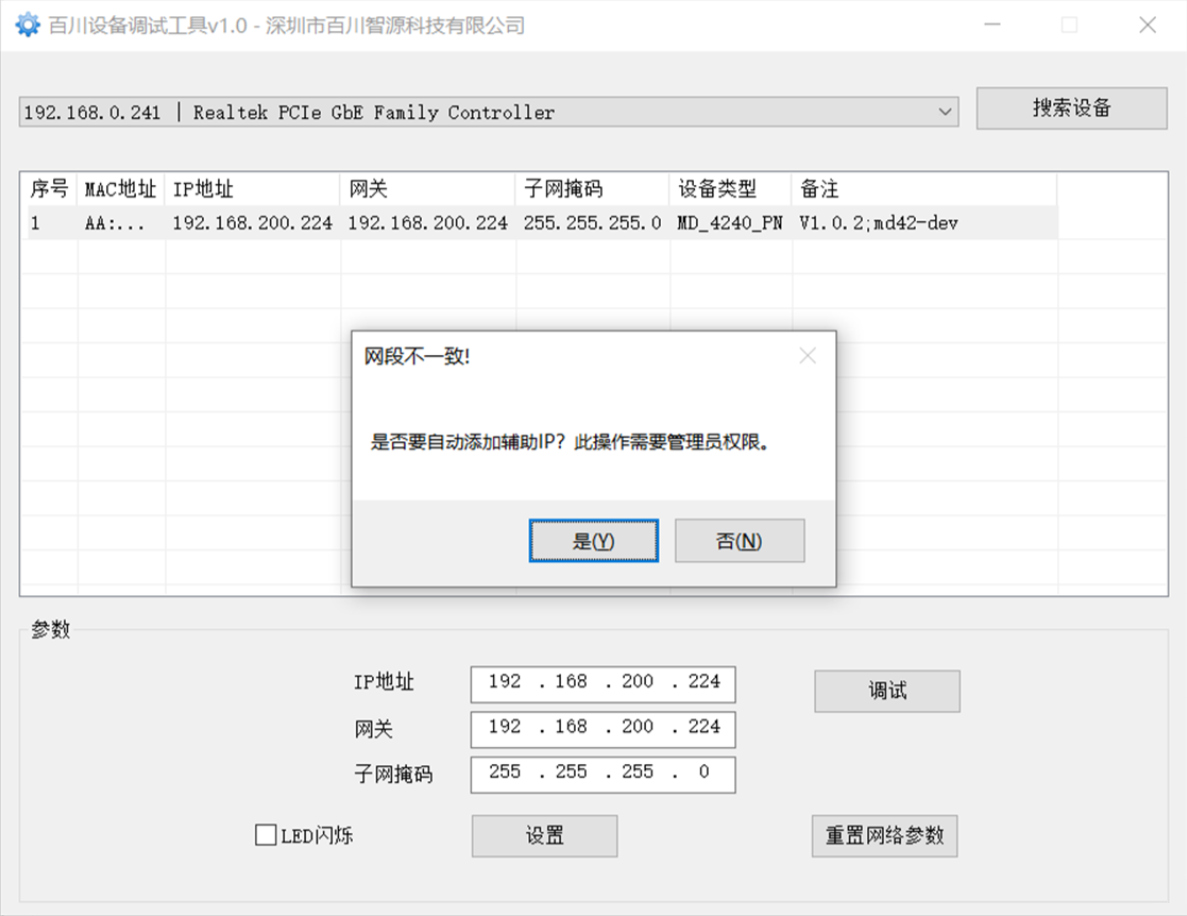Close the 网段不一致 dialog via its X
The width and height of the screenshot is (1187, 916).
[x=807, y=355]
